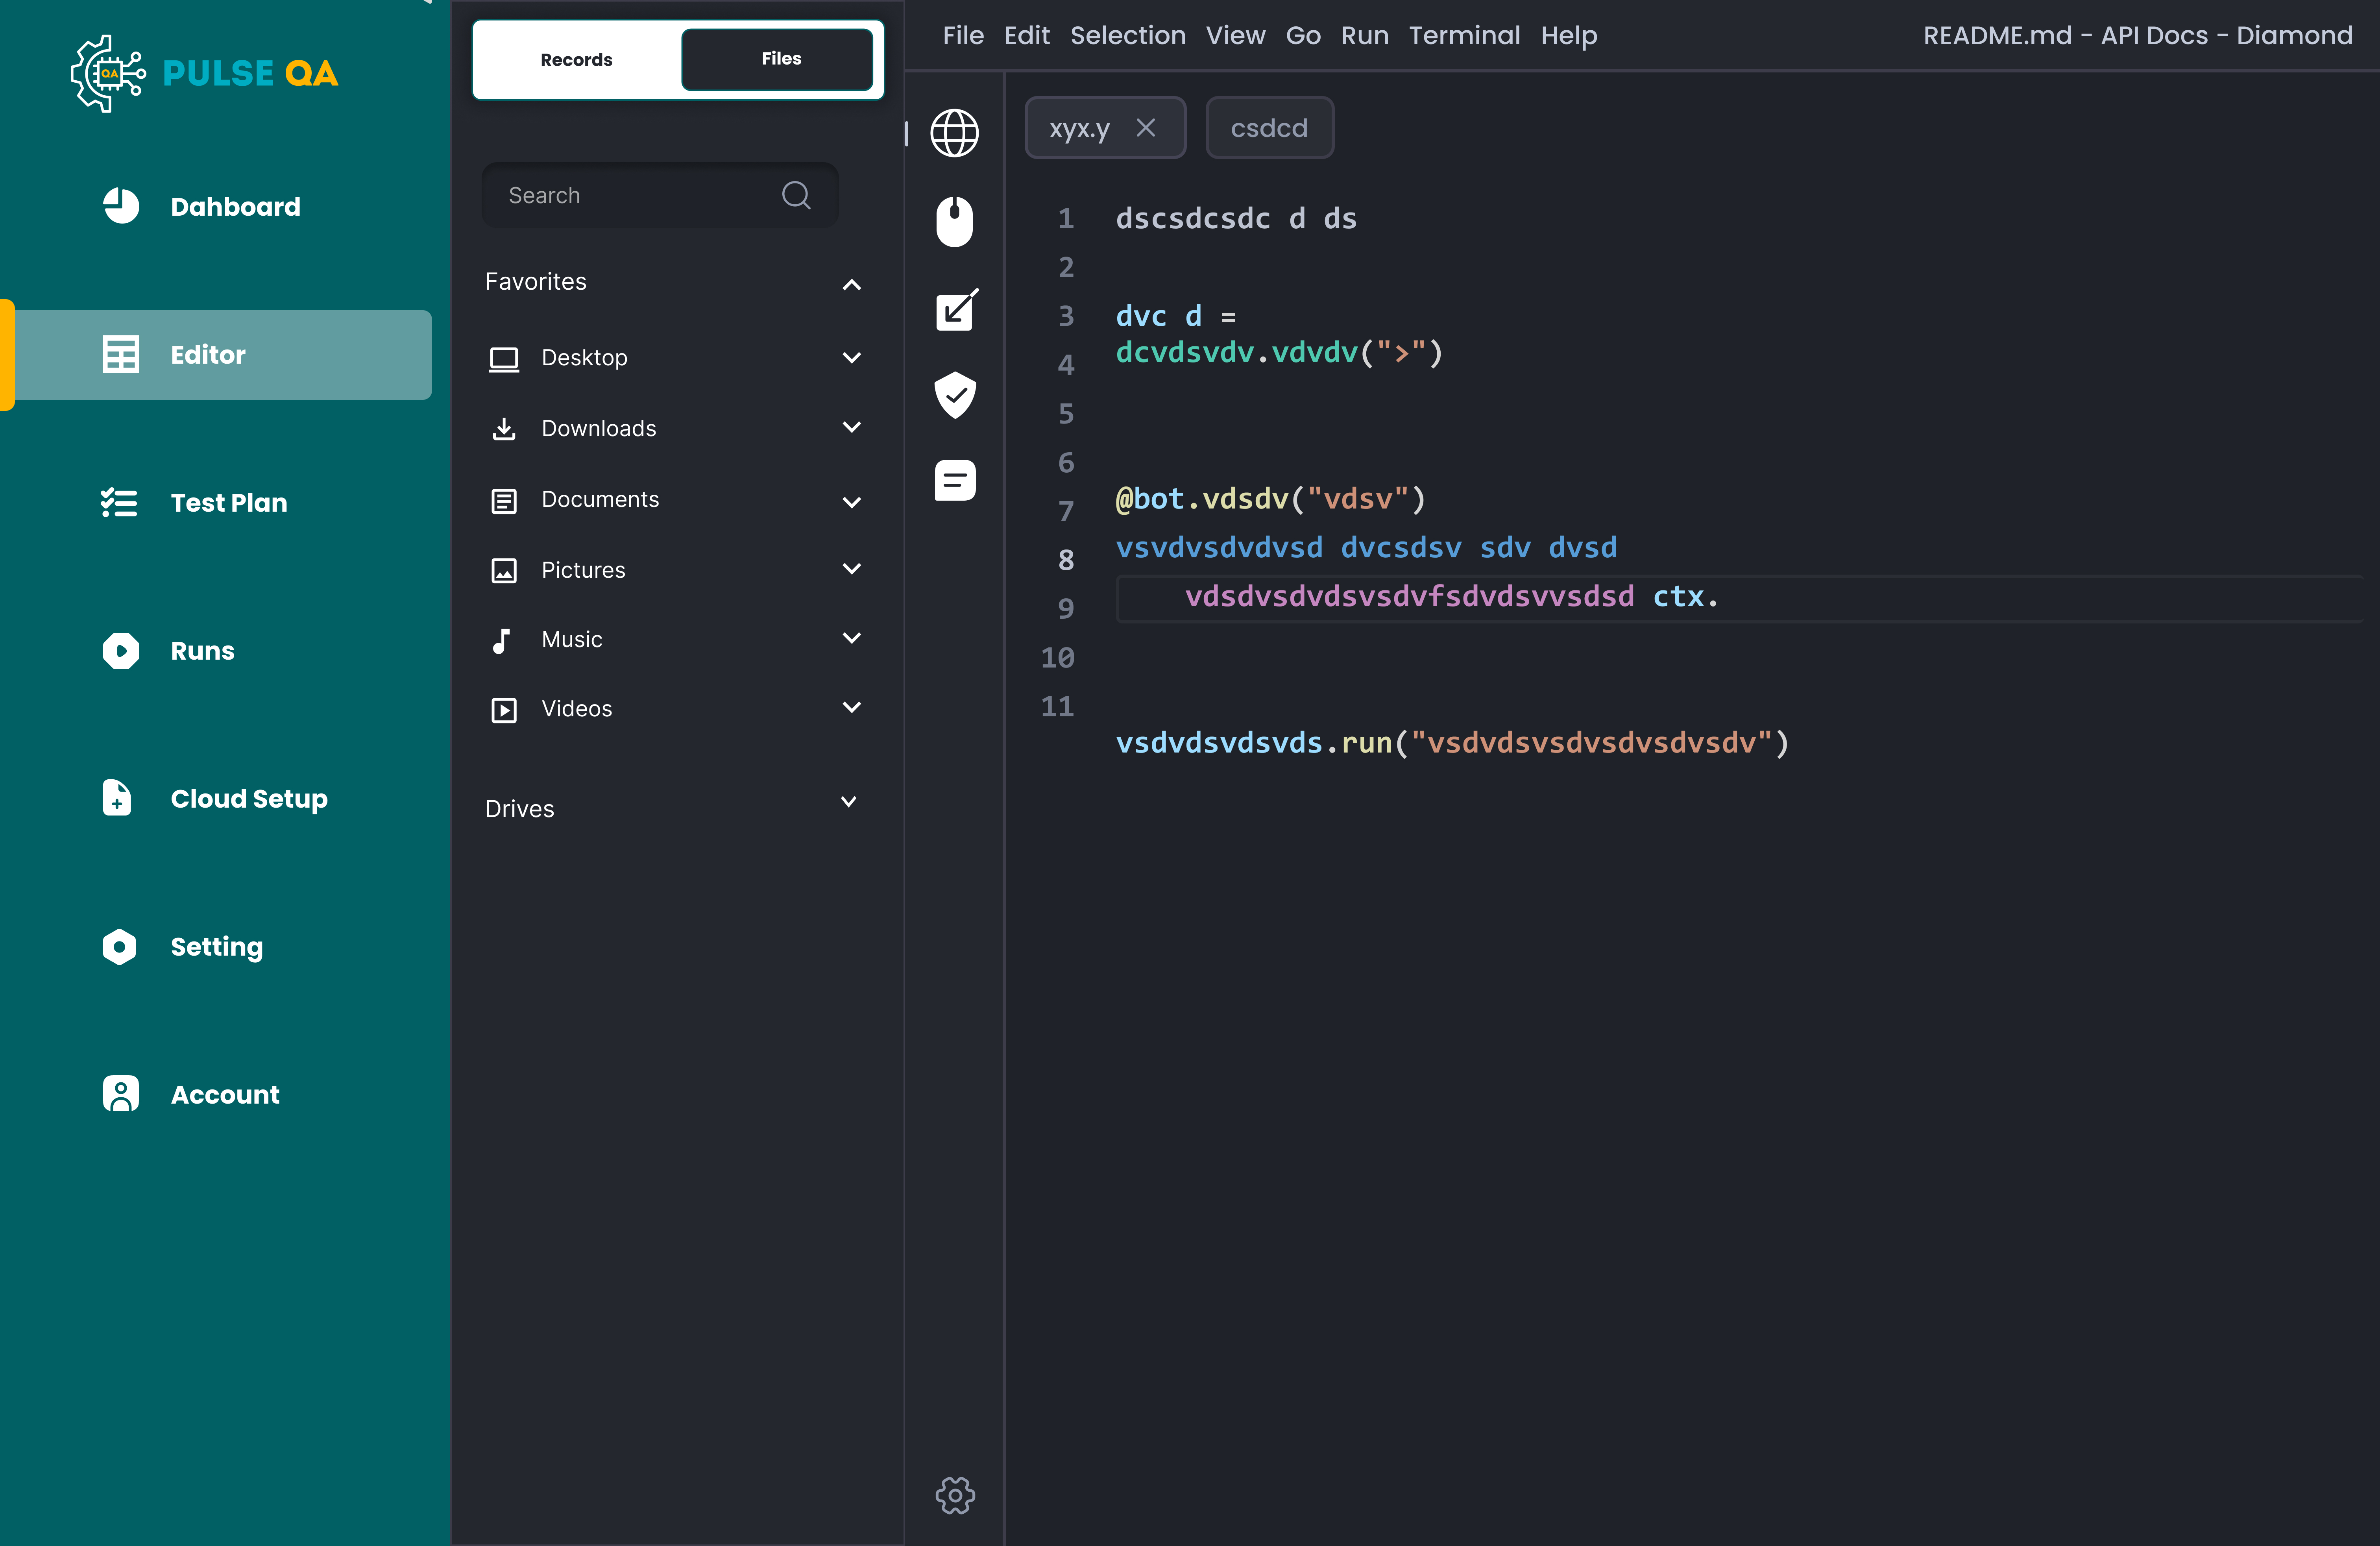Click the search magnifier icon
Viewport: 2380px width, 1546px height.
(796, 195)
